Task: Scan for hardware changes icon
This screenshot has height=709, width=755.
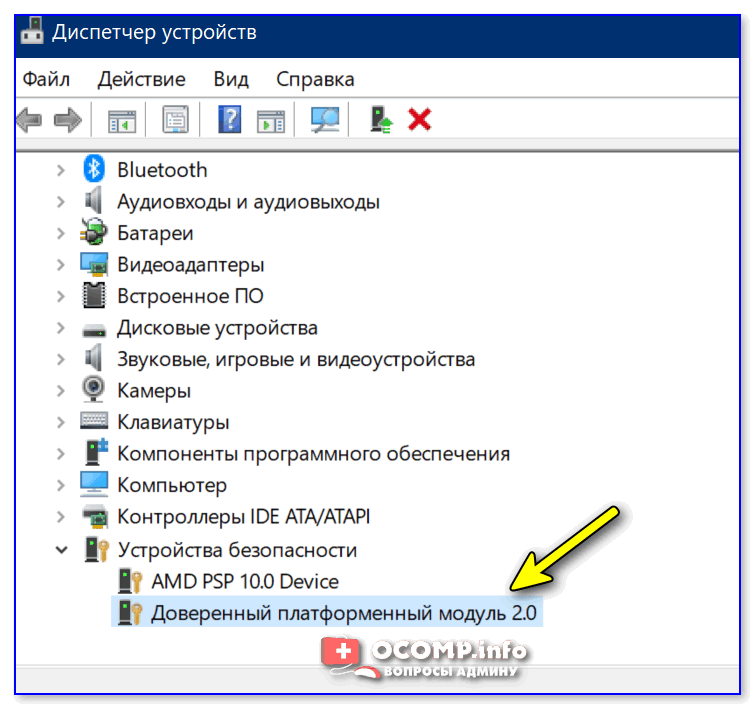Action: pyautogui.click(x=325, y=119)
